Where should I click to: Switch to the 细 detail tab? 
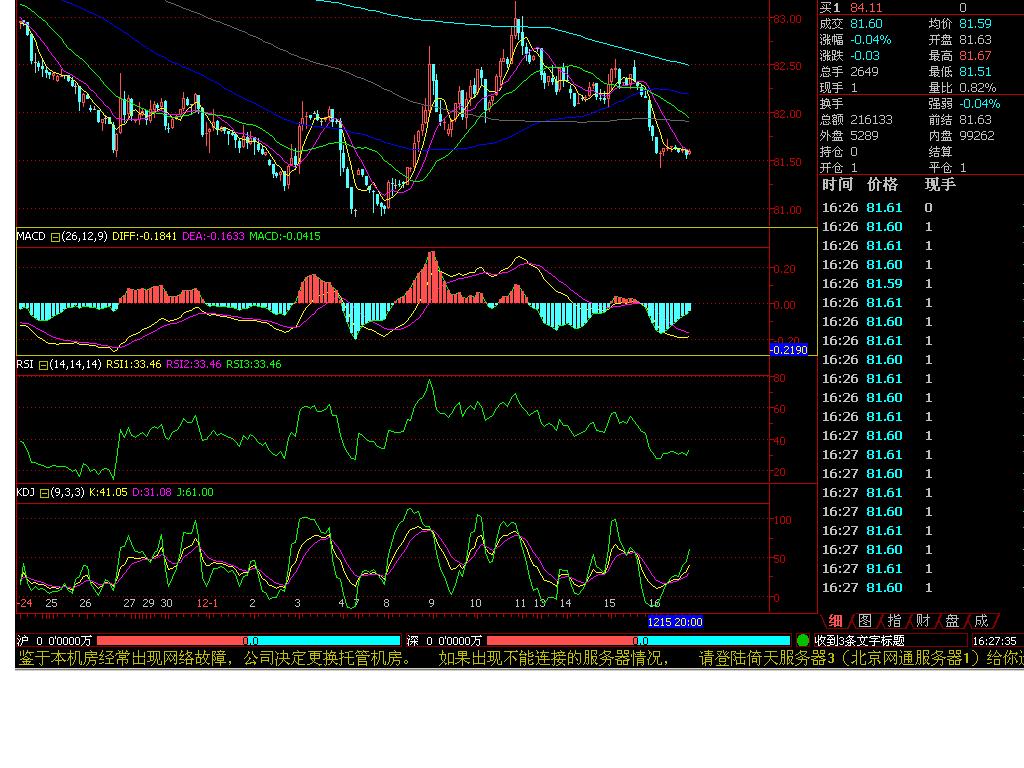pos(836,620)
